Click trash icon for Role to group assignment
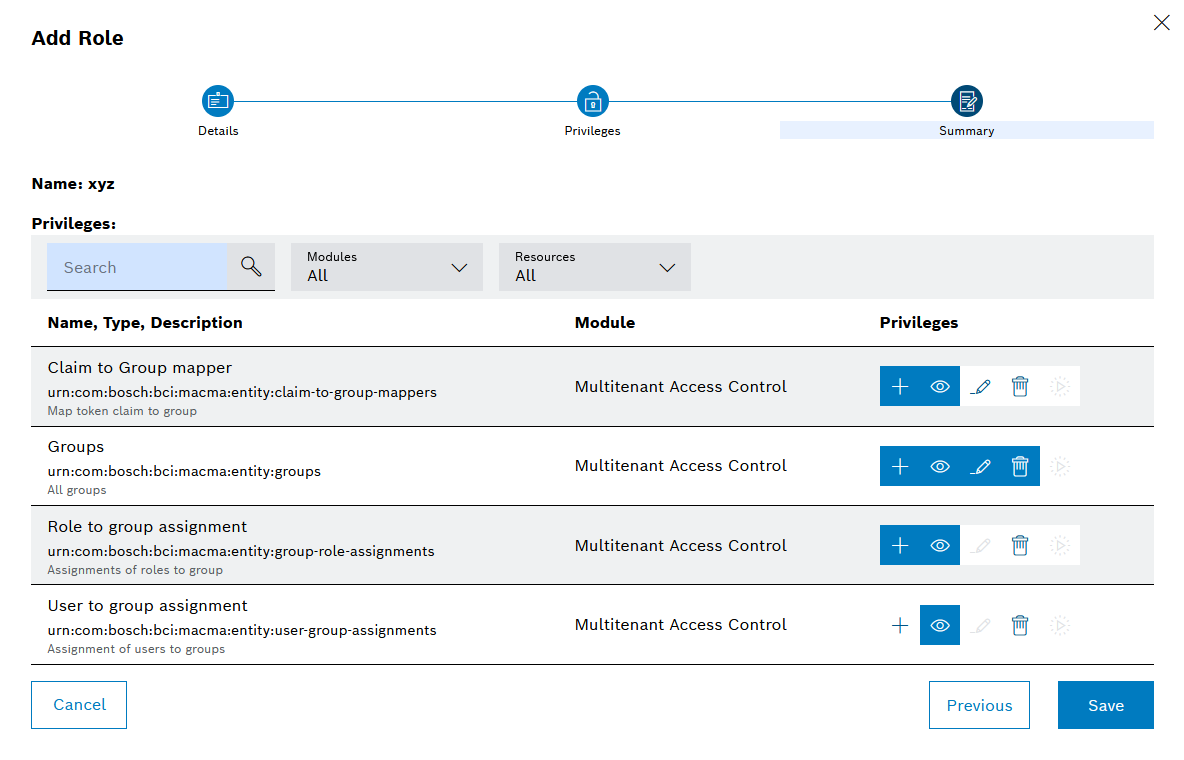This screenshot has width=1184, height=760. (x=1020, y=545)
